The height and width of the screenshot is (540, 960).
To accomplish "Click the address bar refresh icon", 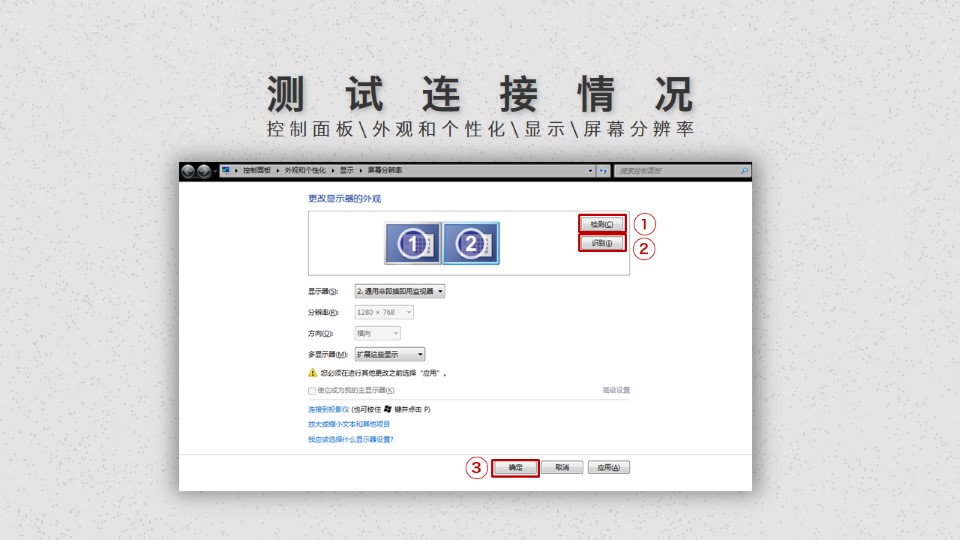I will [x=603, y=171].
